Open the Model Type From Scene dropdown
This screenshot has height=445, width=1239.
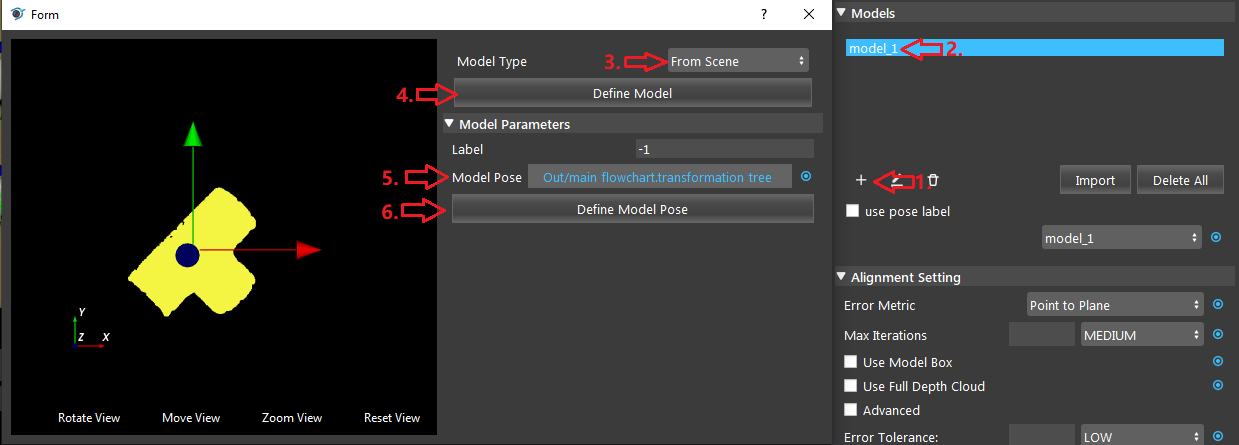738,61
